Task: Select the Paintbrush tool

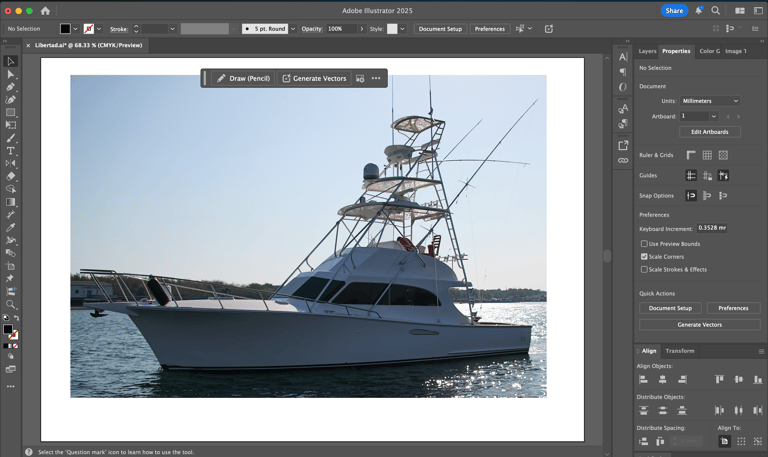Action: [10, 138]
